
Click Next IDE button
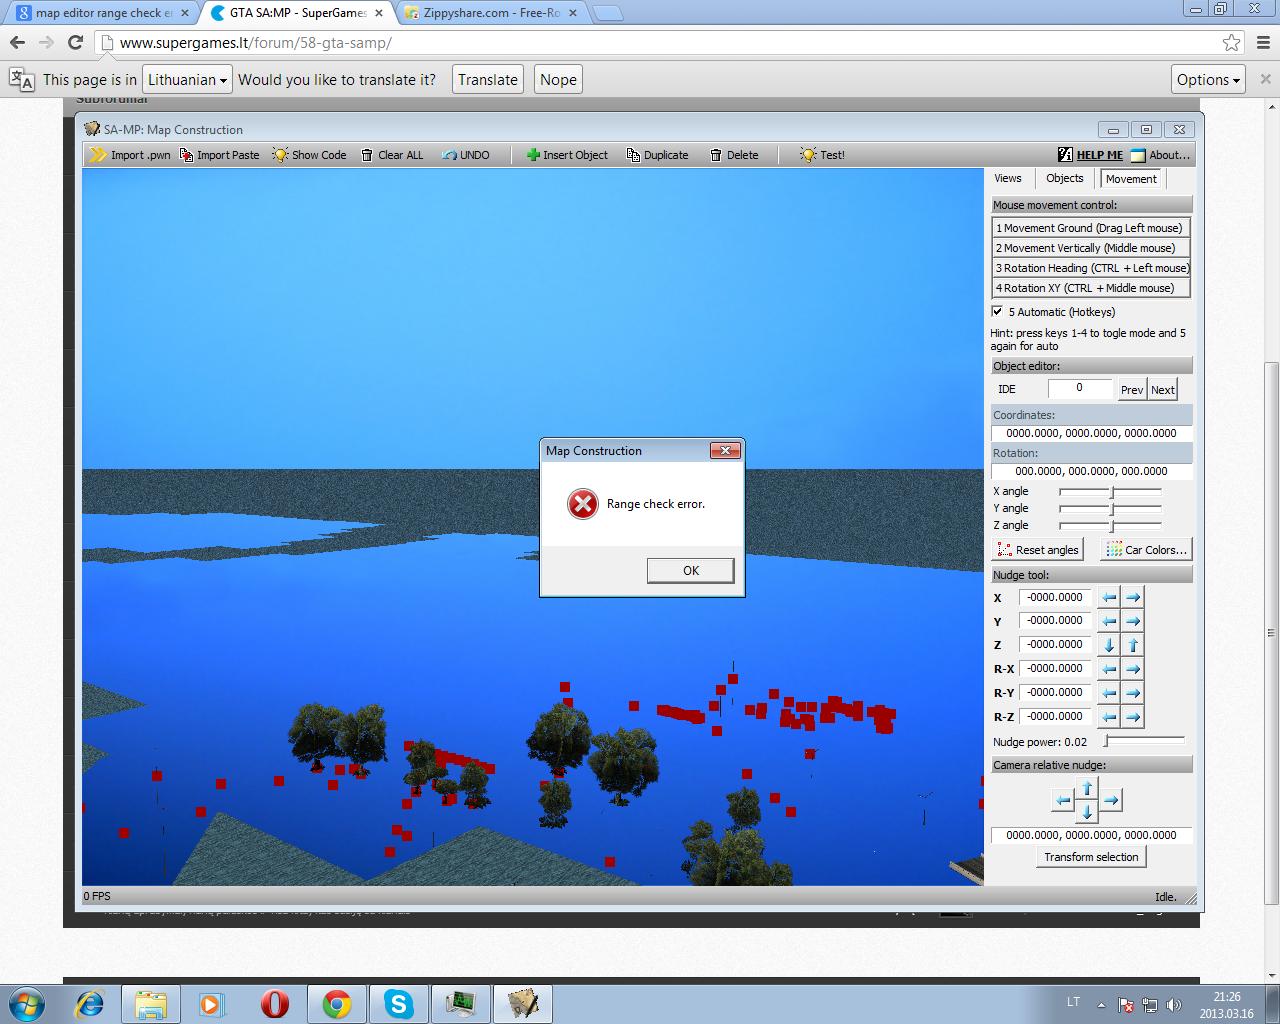tap(1163, 390)
